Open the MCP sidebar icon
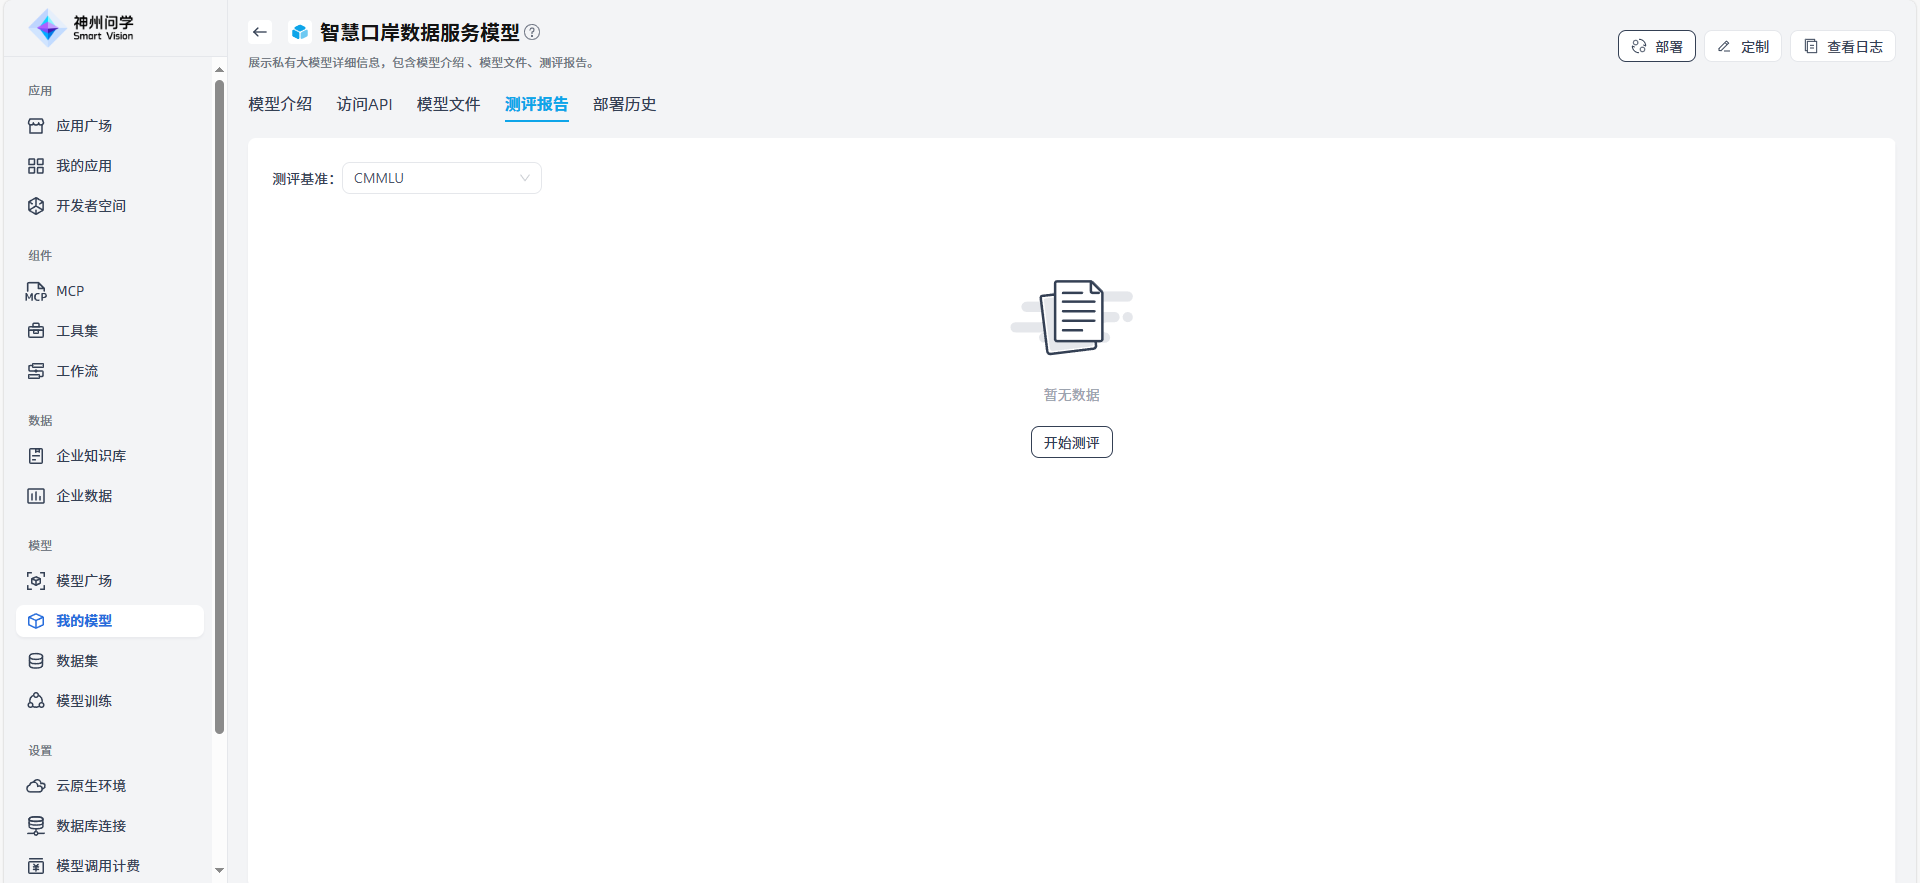Image resolution: width=1920 pixels, height=883 pixels. point(36,291)
